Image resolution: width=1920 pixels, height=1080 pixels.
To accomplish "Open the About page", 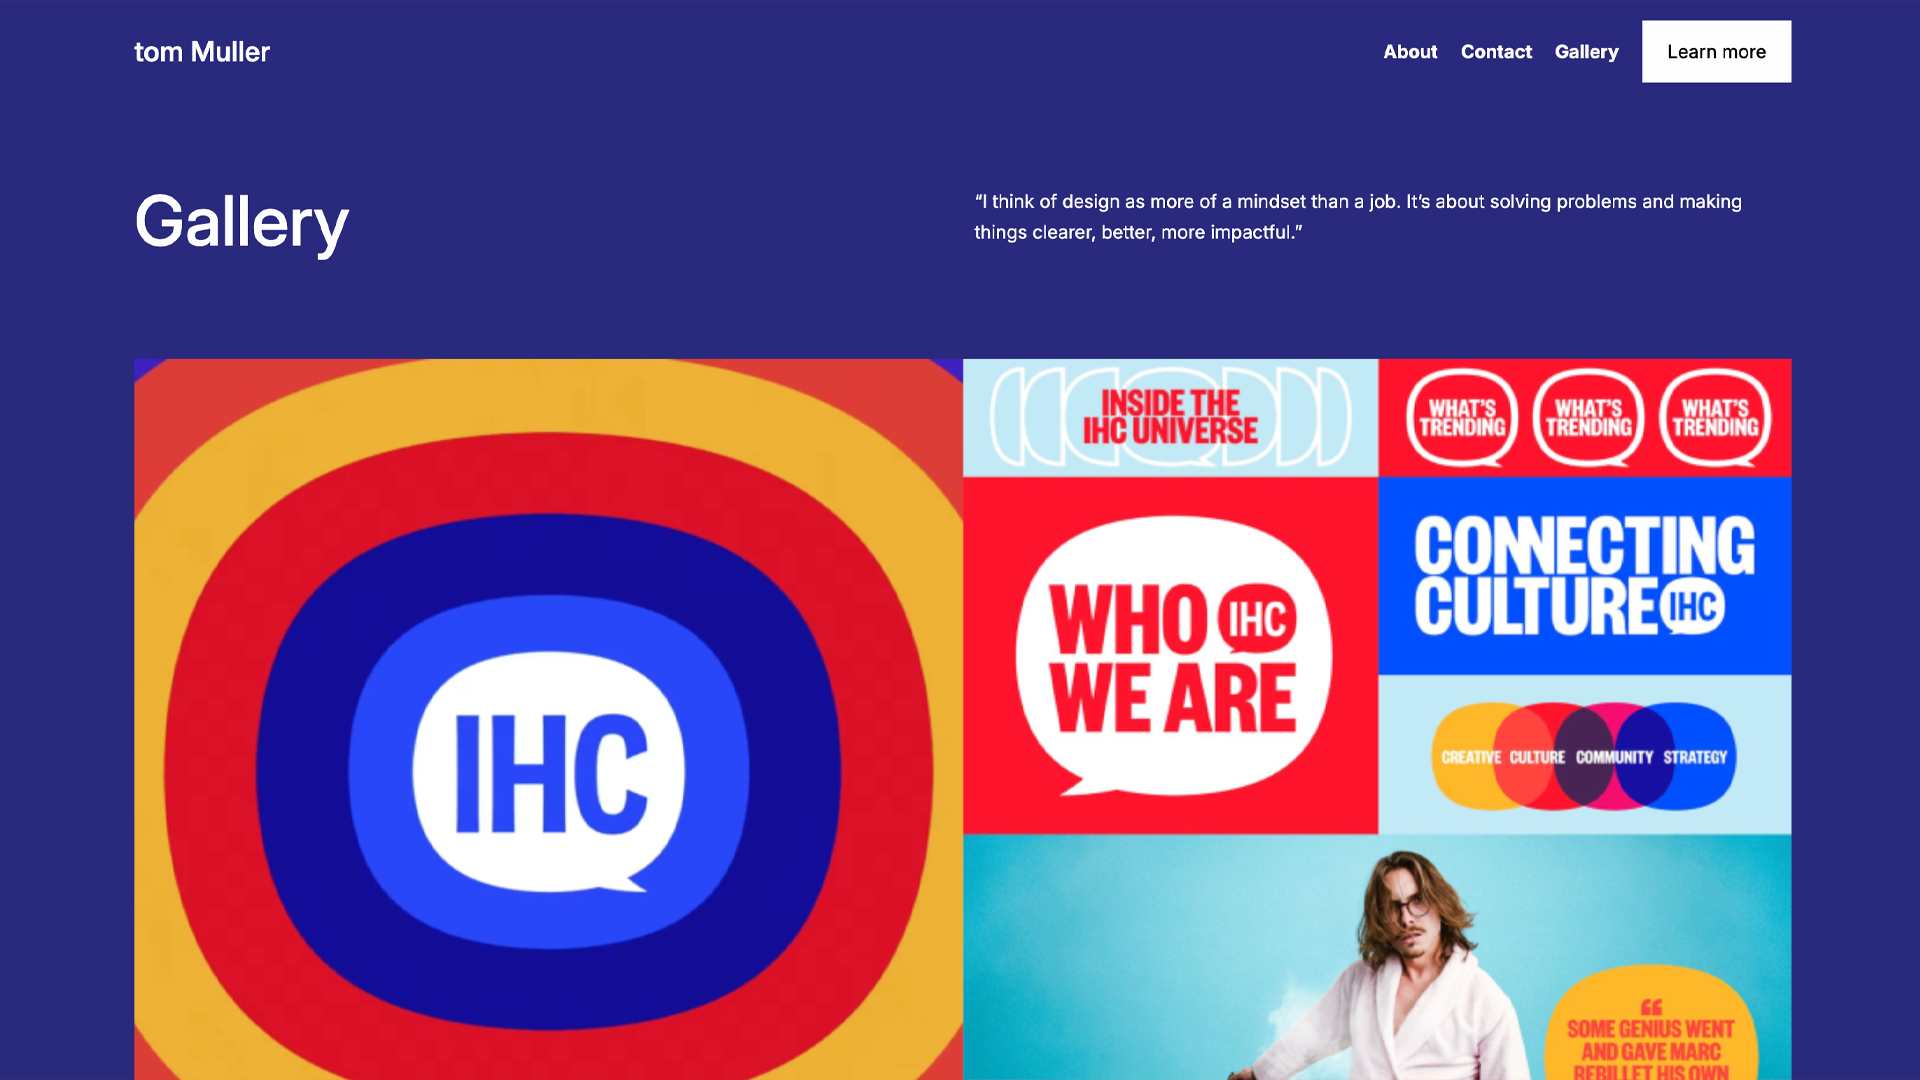I will [x=1410, y=52].
